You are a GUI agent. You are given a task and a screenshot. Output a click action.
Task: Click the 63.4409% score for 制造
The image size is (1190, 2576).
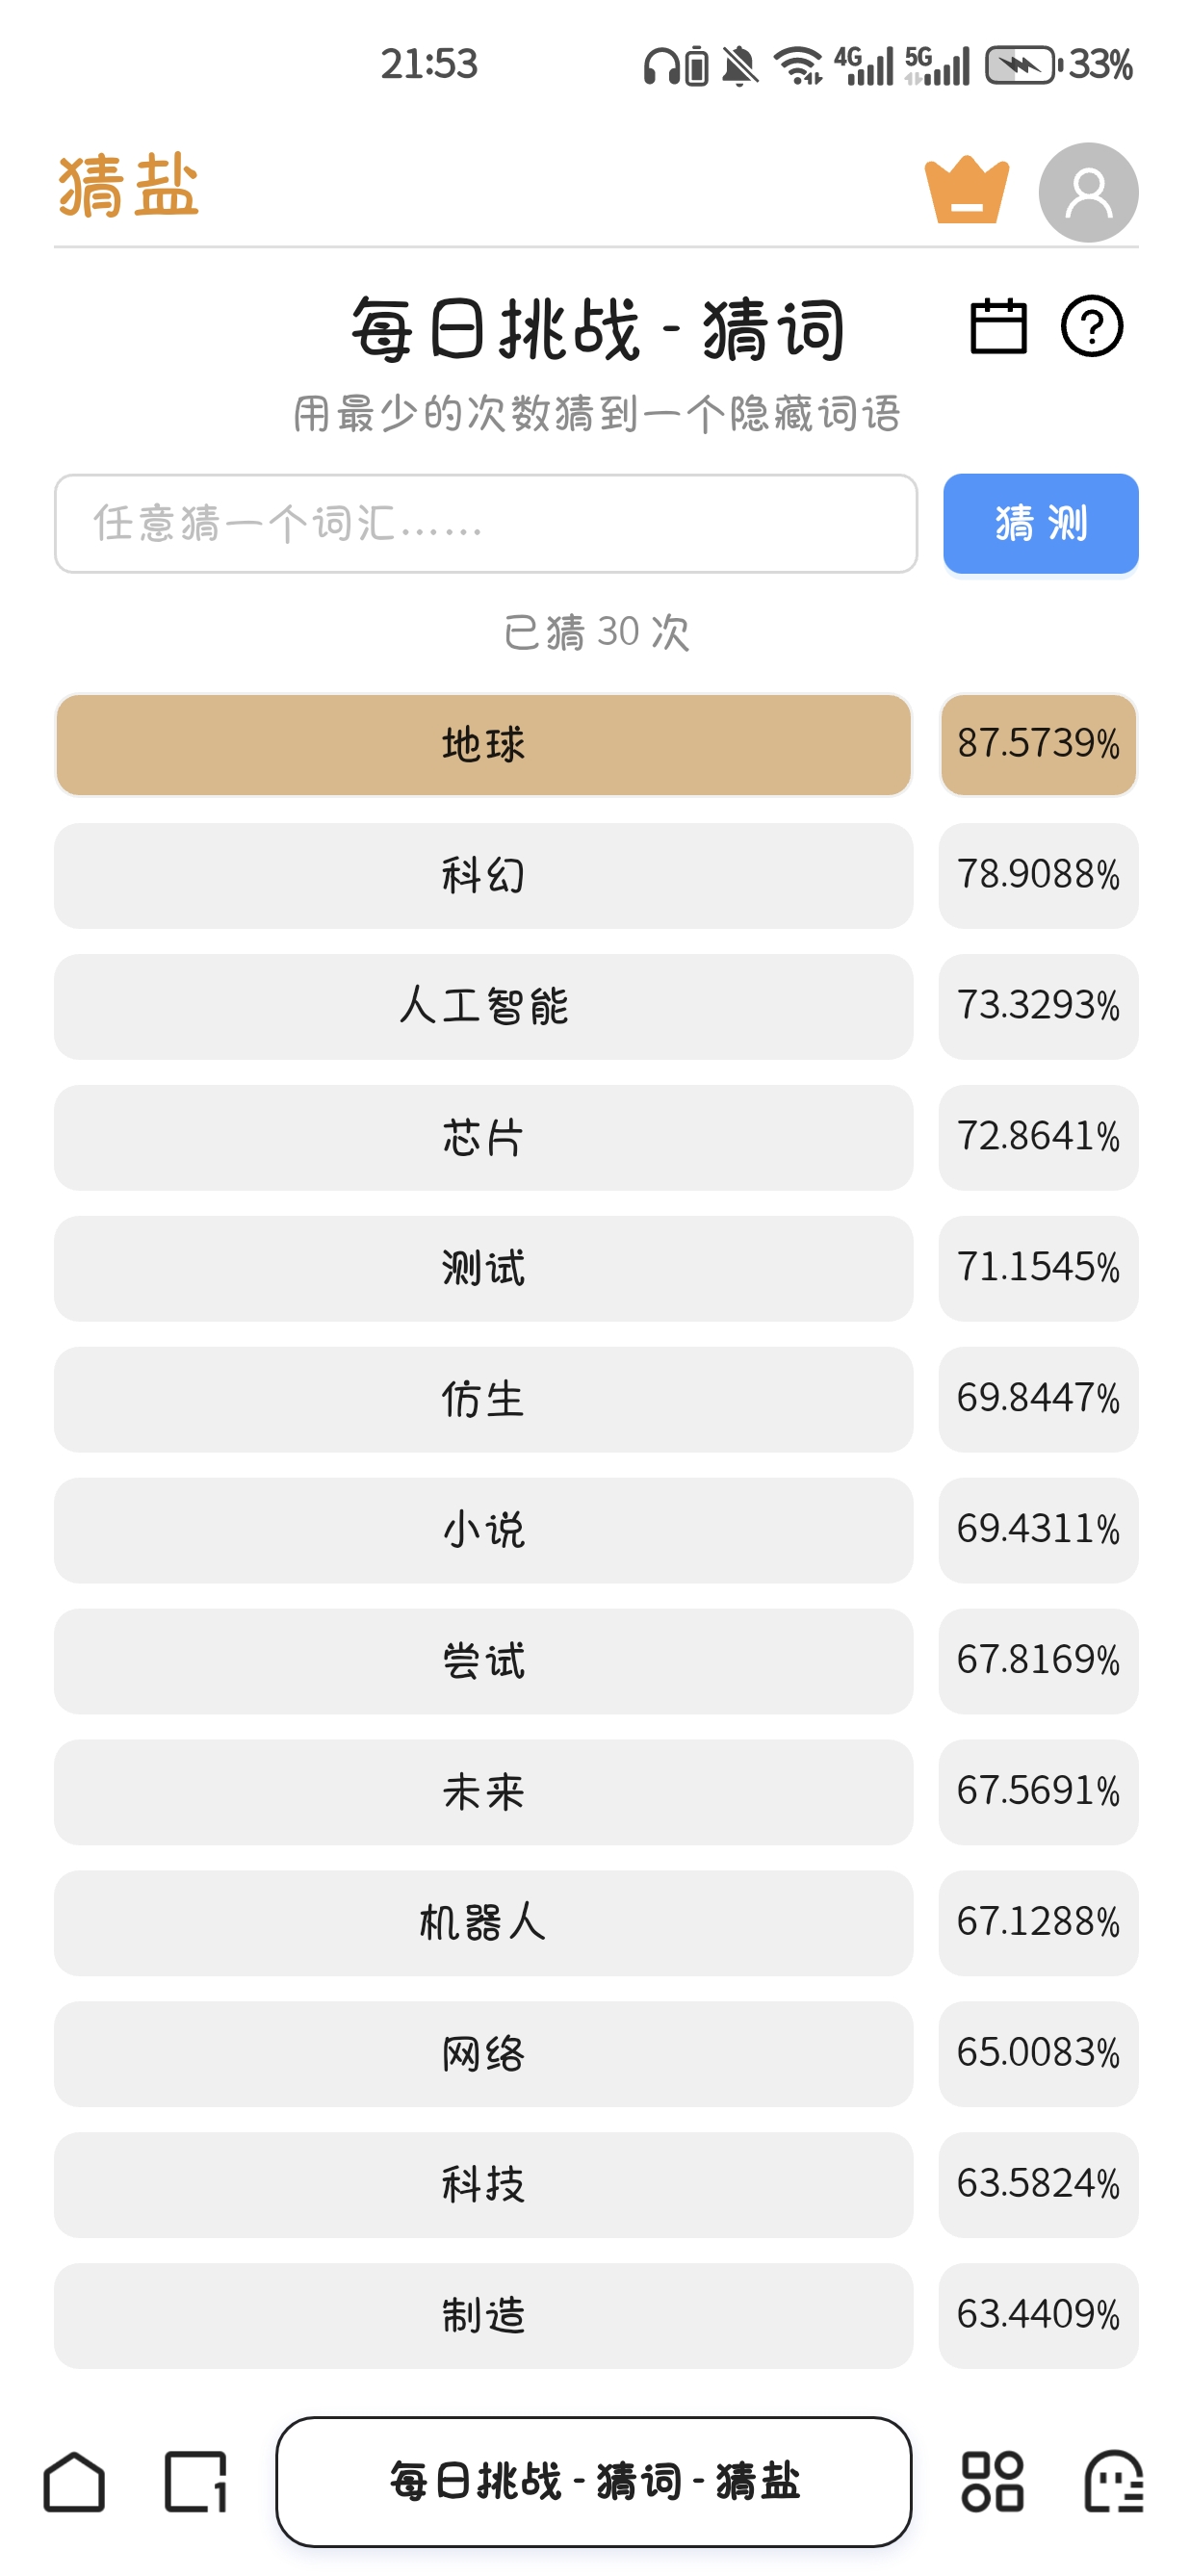(x=1038, y=2315)
